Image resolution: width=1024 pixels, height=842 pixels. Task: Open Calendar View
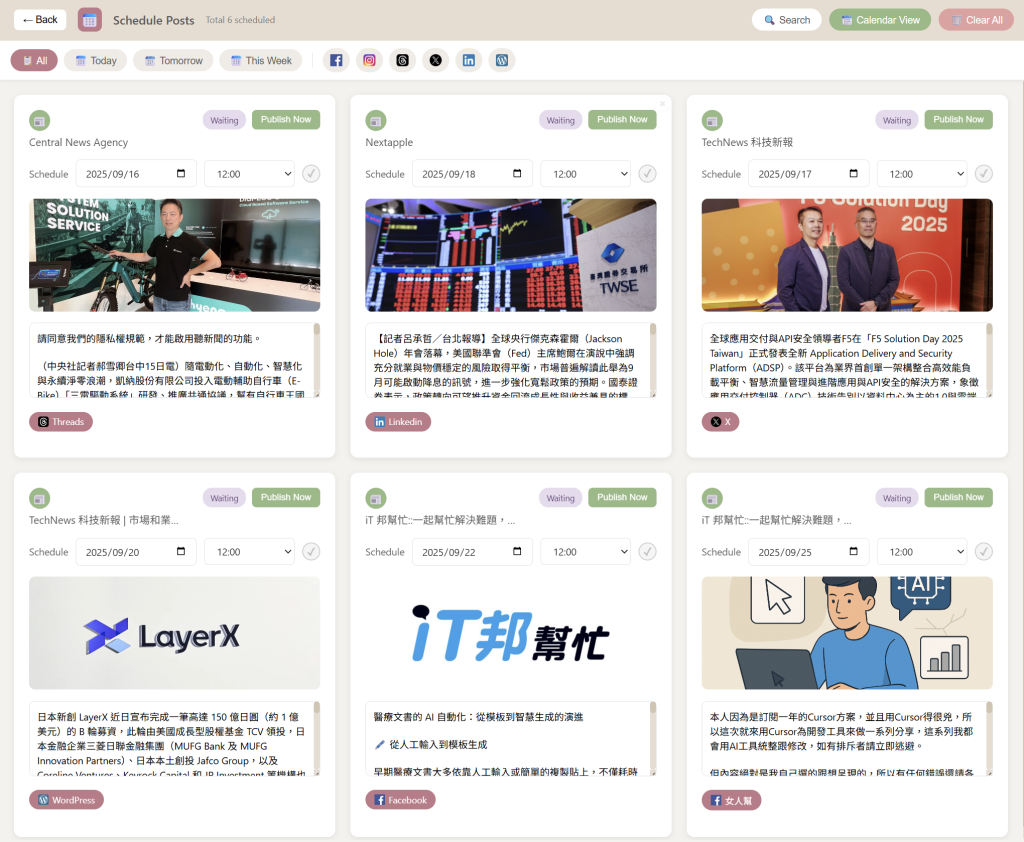pyautogui.click(x=879, y=20)
